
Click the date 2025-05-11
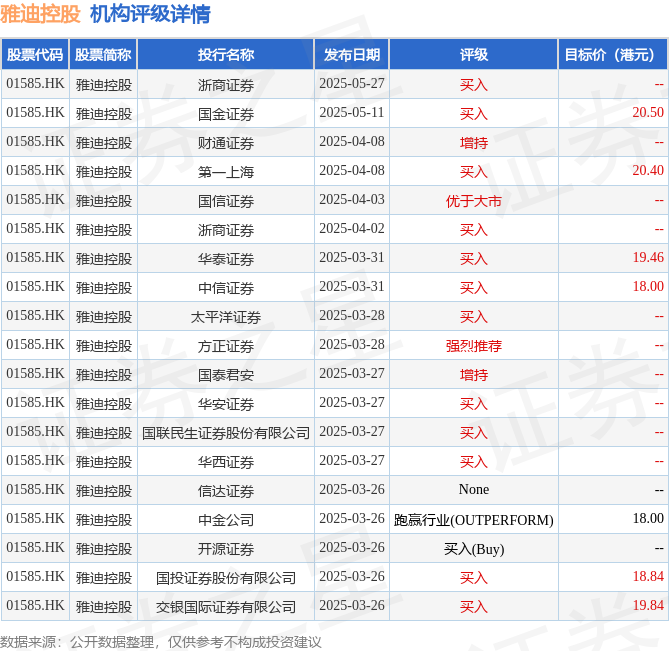coord(352,113)
